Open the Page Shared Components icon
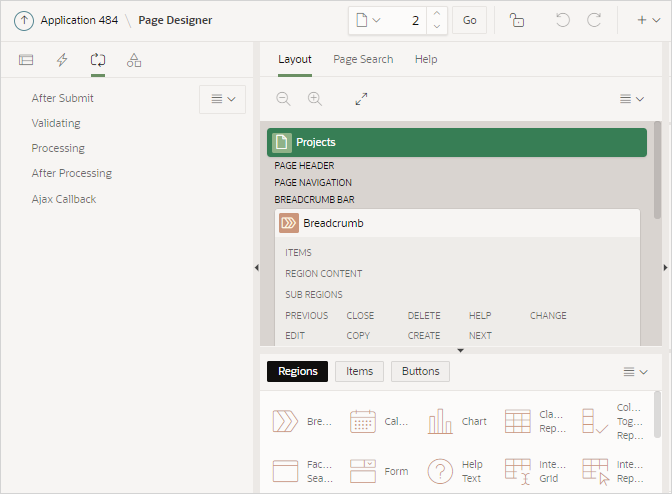This screenshot has width=672, height=494. [134, 60]
